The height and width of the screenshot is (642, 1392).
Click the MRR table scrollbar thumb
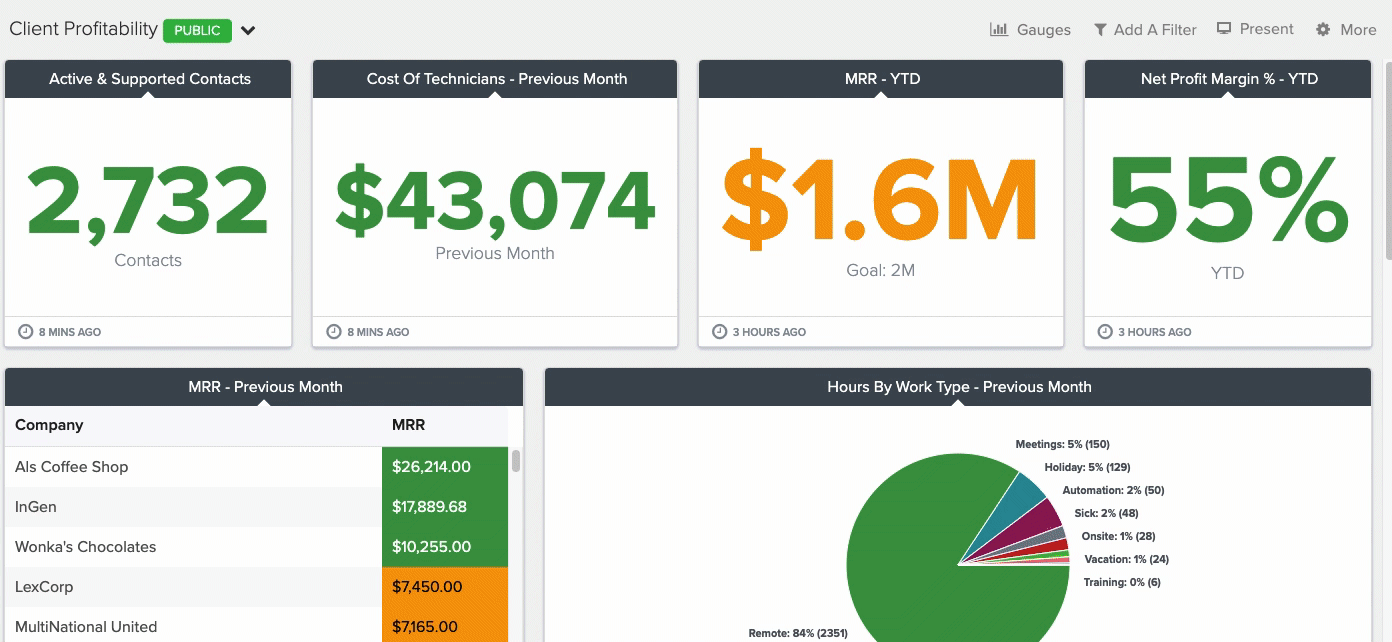point(516,461)
